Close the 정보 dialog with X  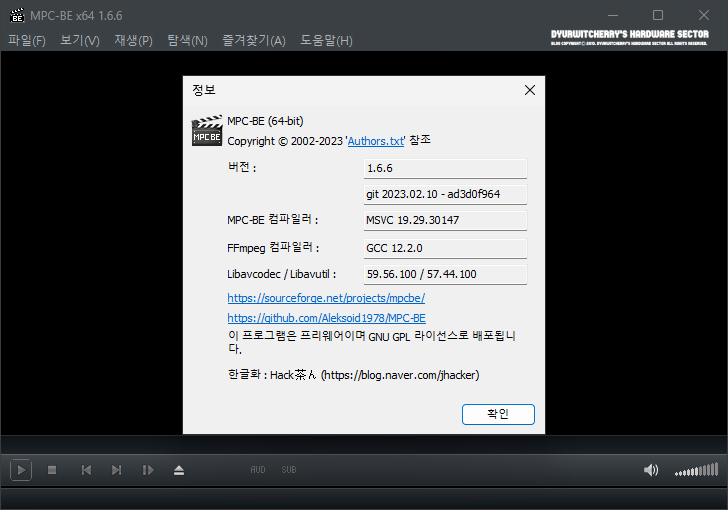point(530,90)
